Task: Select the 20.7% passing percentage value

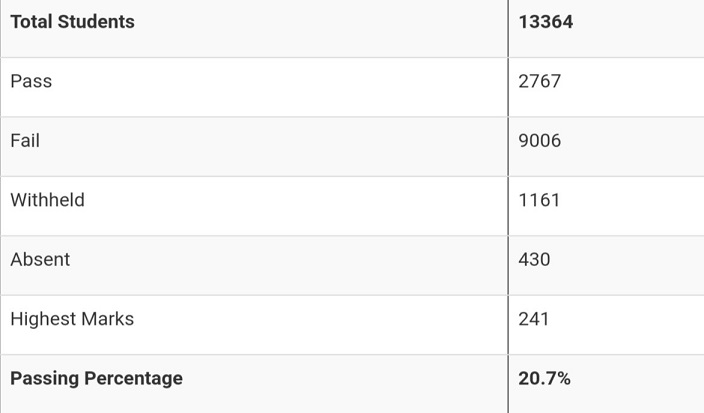Action: [x=544, y=378]
